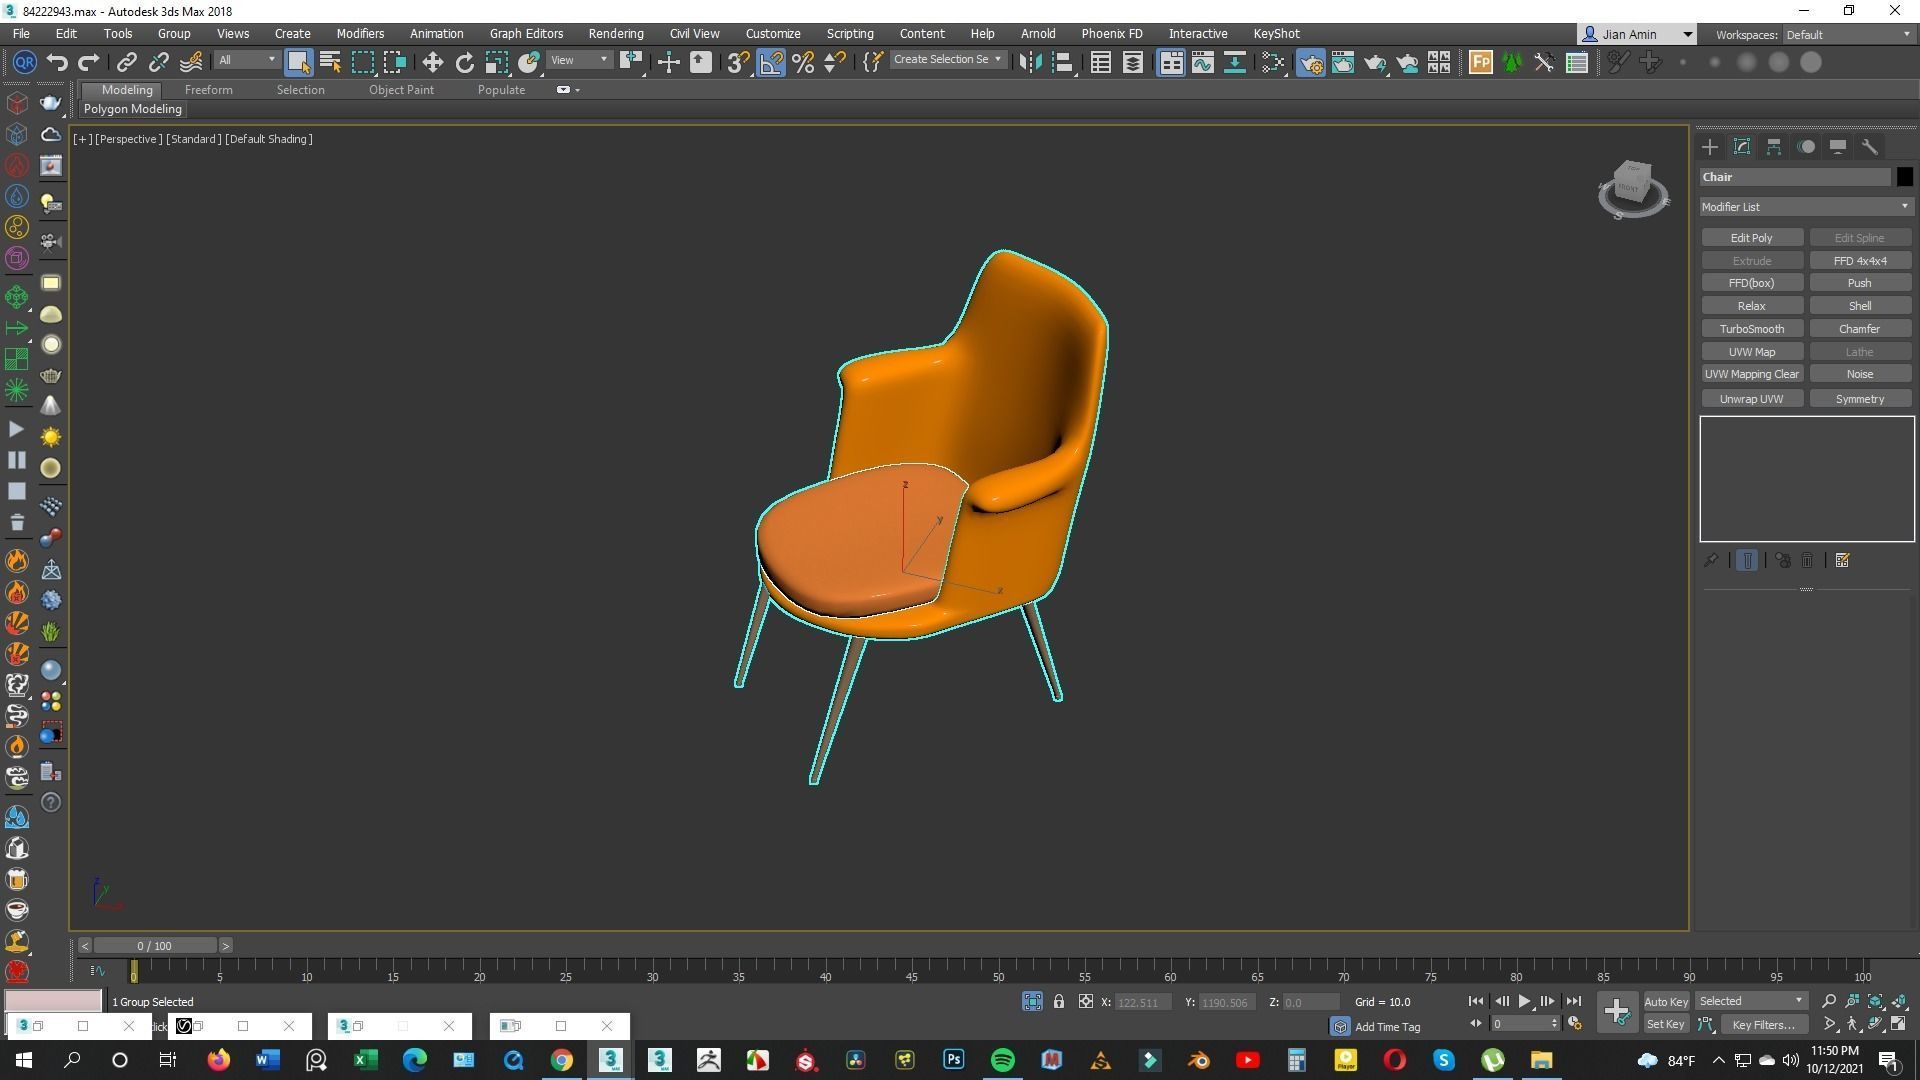Apply the Symmetry modifier button
Viewport: 1920px width, 1080px height.
tap(1860, 399)
